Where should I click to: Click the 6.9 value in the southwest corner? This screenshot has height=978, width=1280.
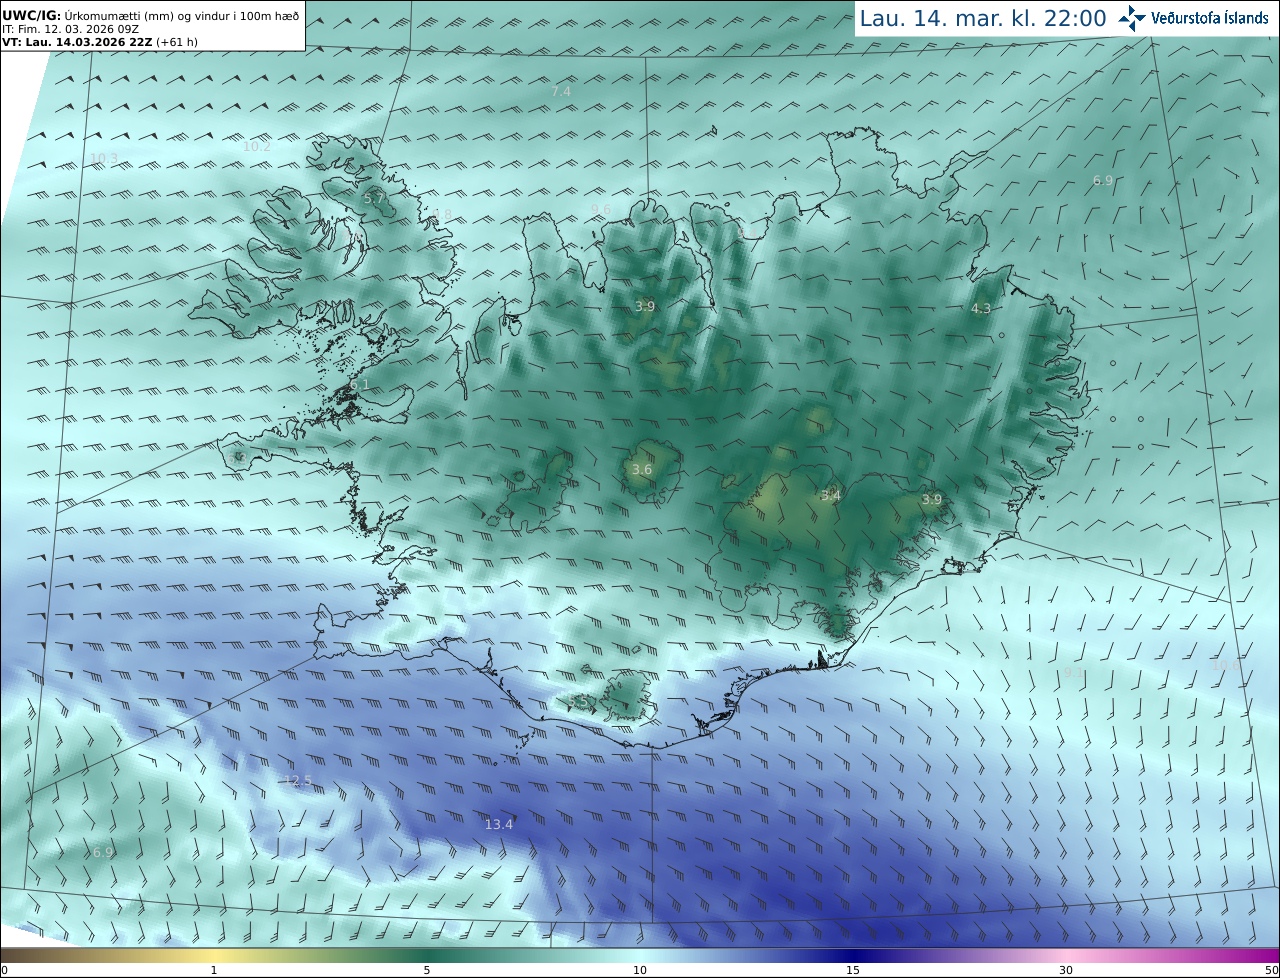click(103, 852)
